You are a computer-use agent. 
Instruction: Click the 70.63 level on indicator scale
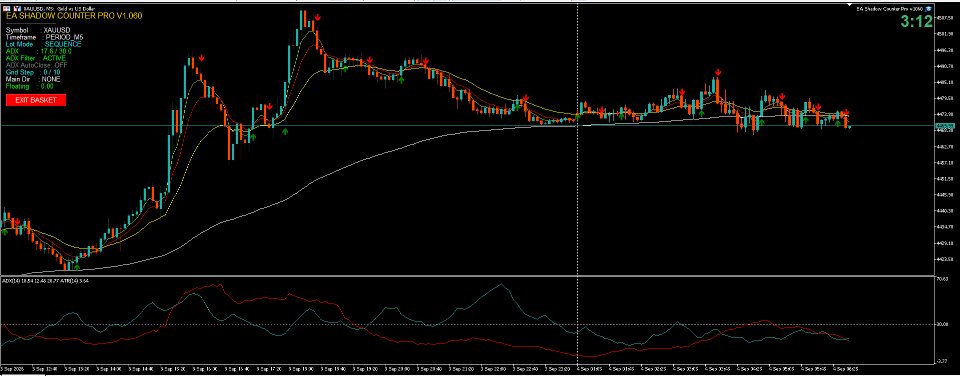943,279
